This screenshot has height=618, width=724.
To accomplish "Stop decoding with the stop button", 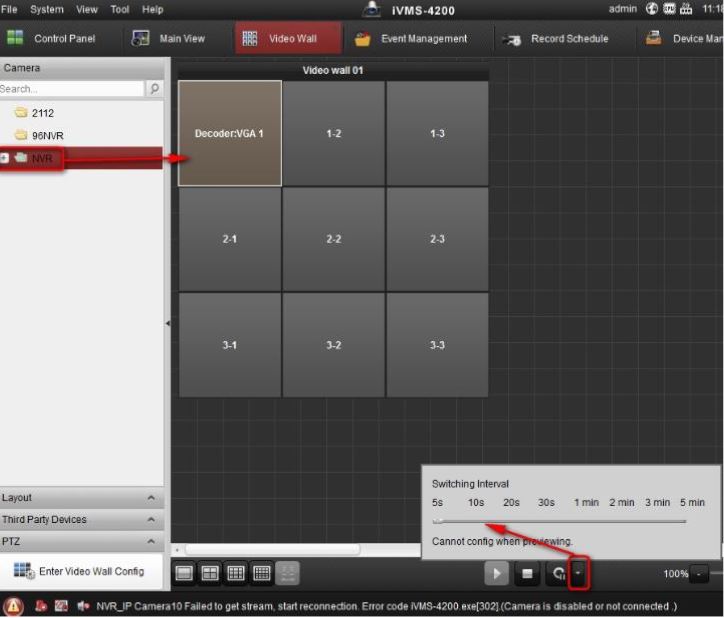I will [527, 573].
